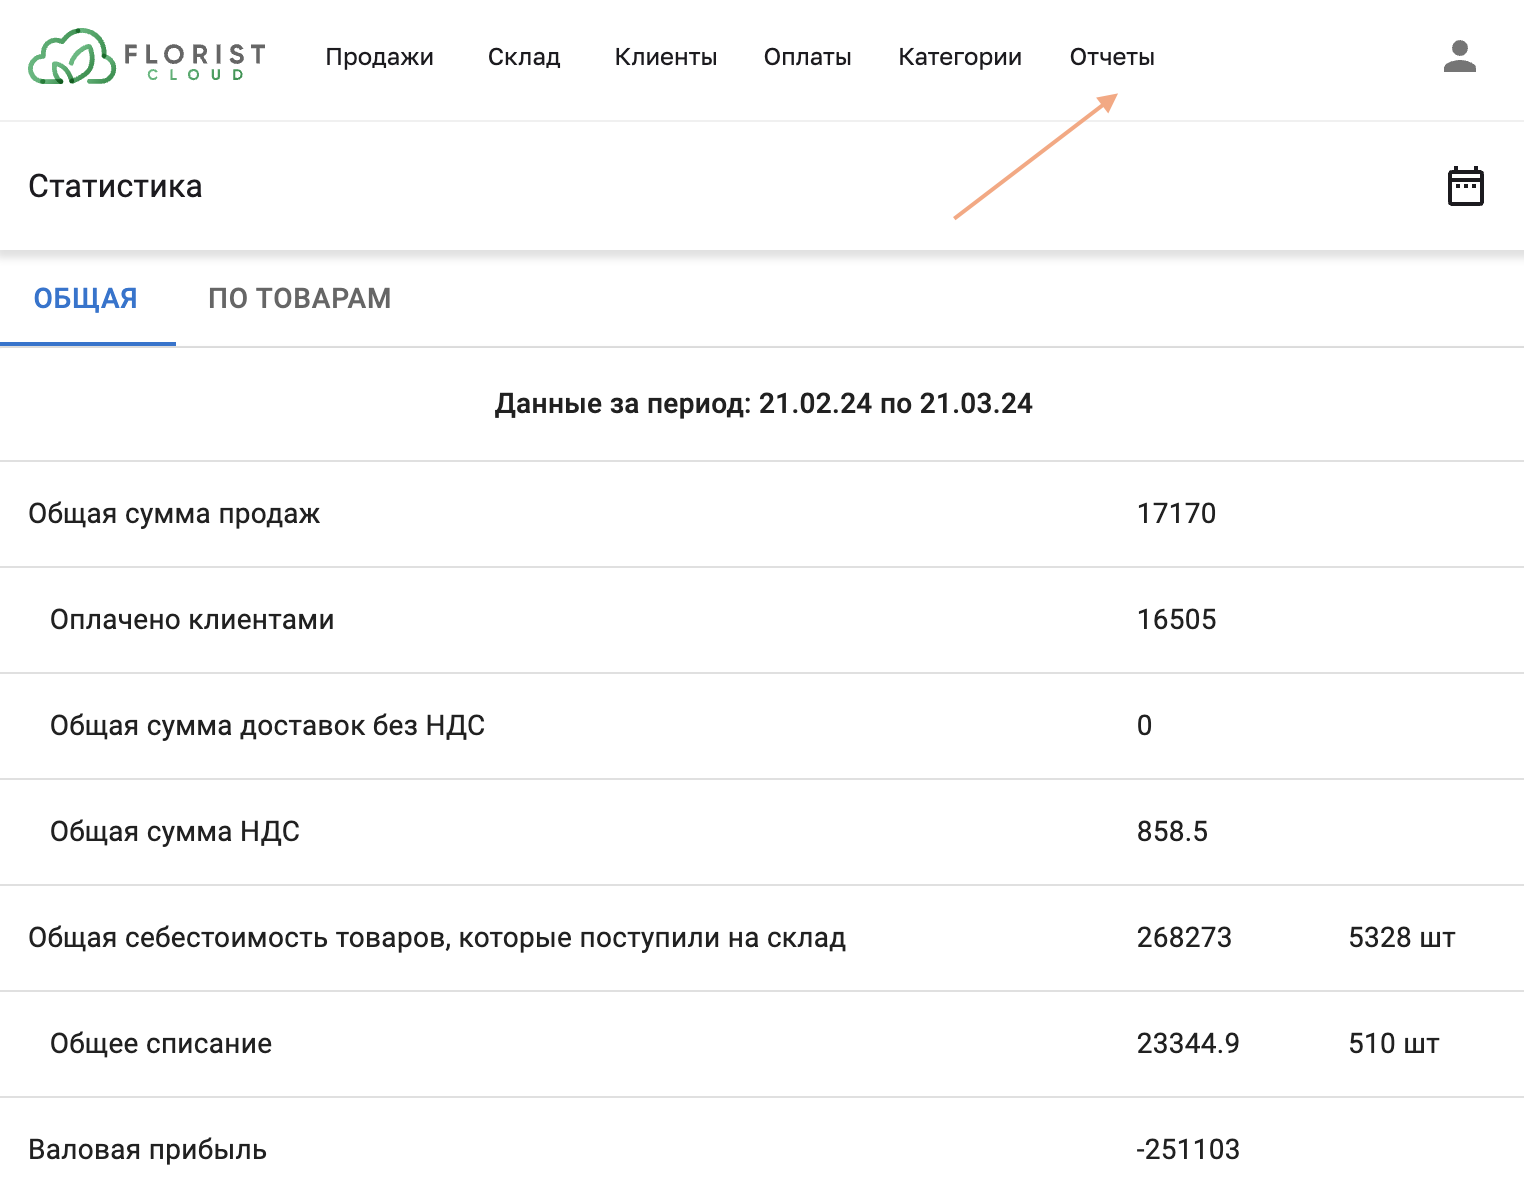Open the user profile icon
Screen dimensions: 1524x1196
[1459, 57]
